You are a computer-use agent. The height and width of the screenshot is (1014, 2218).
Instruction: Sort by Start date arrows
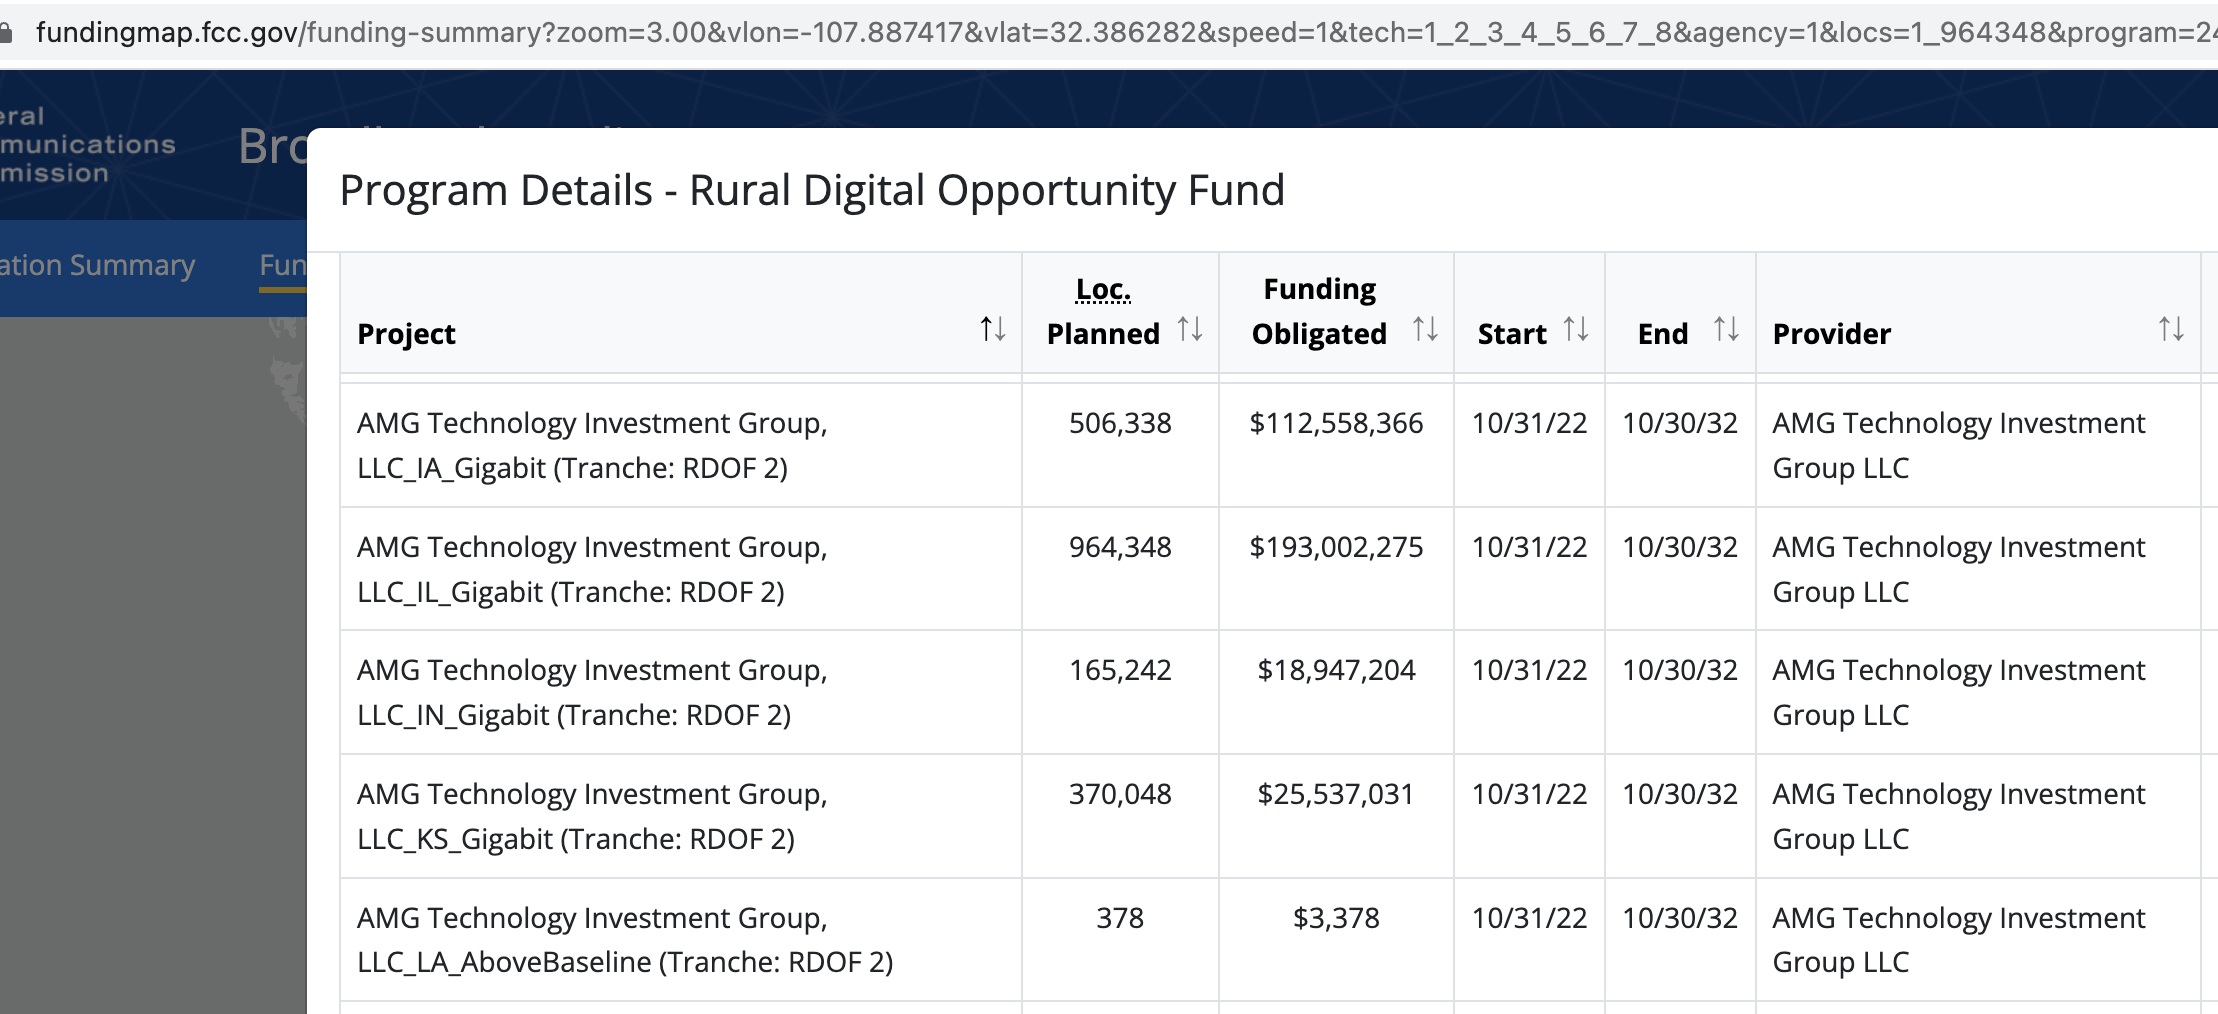1576,329
